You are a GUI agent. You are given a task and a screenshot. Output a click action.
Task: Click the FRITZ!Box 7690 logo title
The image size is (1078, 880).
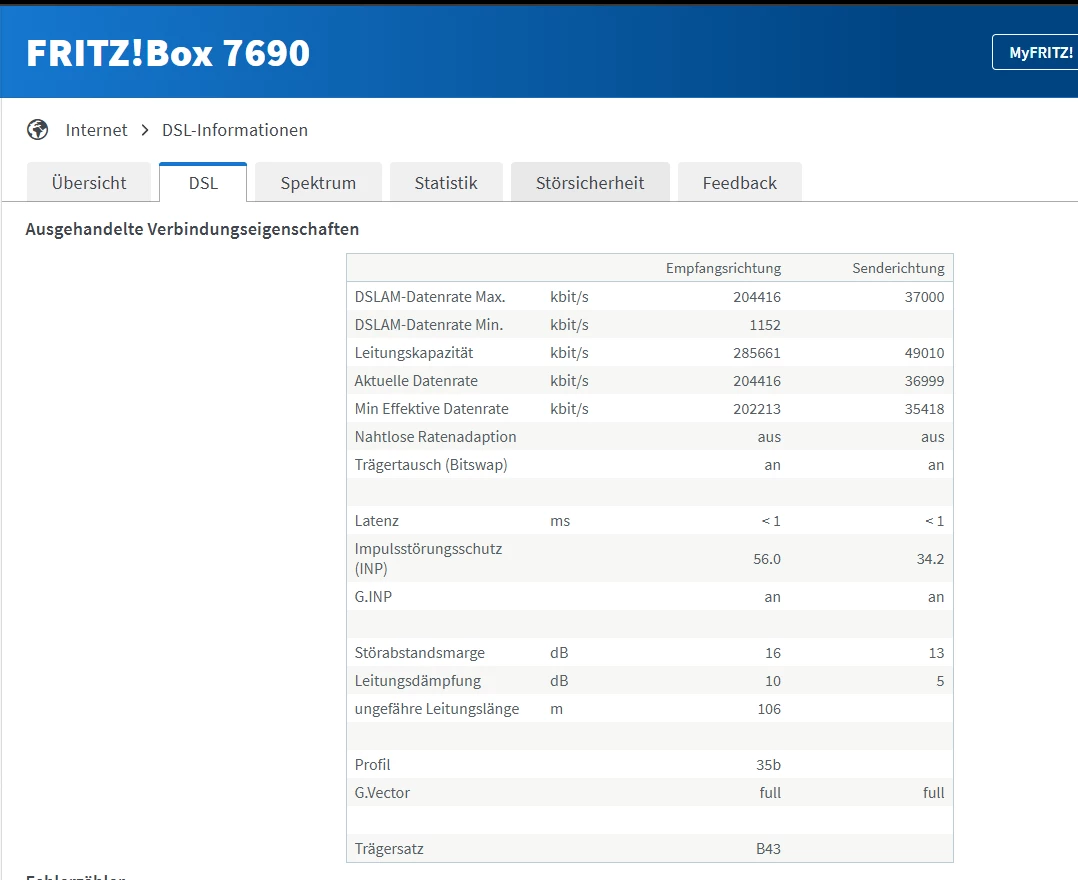pos(168,53)
